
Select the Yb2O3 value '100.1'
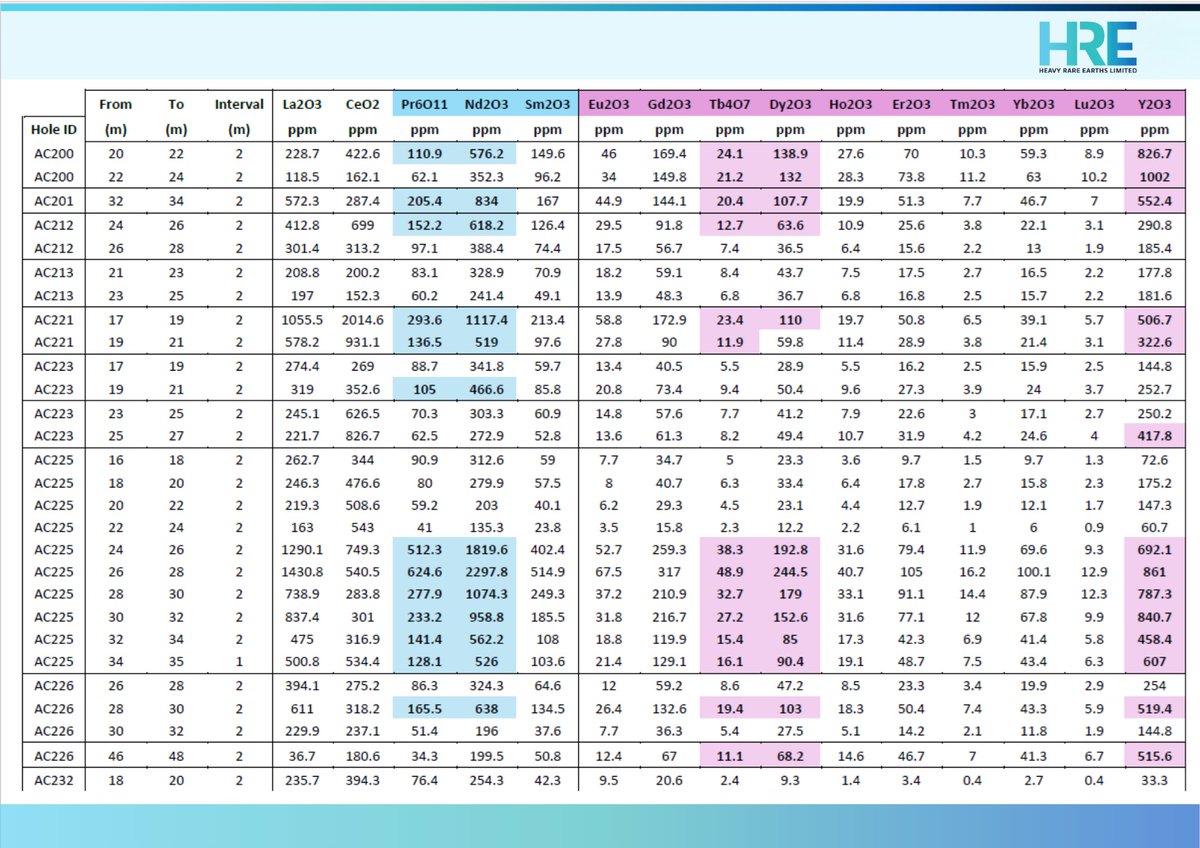pyautogui.click(x=1033, y=572)
